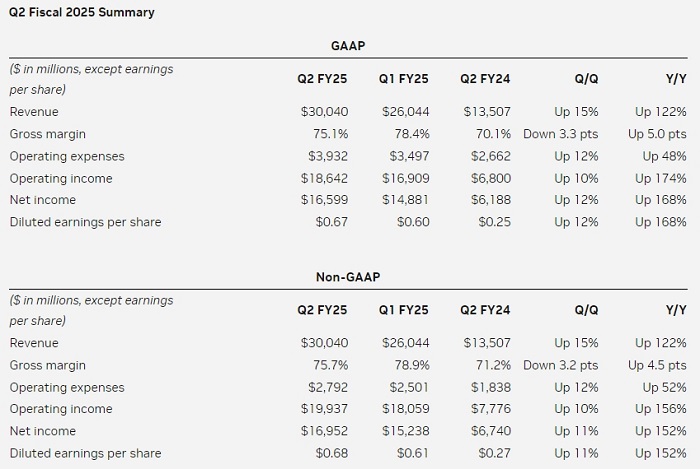Click the Non-GAAP table title
The image size is (700, 469).
[x=347, y=277]
